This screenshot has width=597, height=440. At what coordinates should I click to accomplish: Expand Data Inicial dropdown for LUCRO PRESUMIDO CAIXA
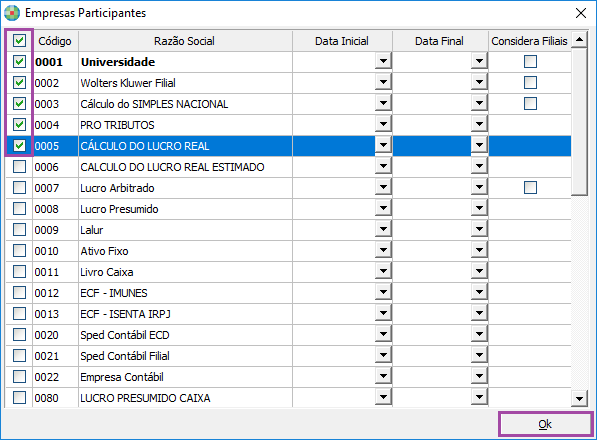[383, 397]
